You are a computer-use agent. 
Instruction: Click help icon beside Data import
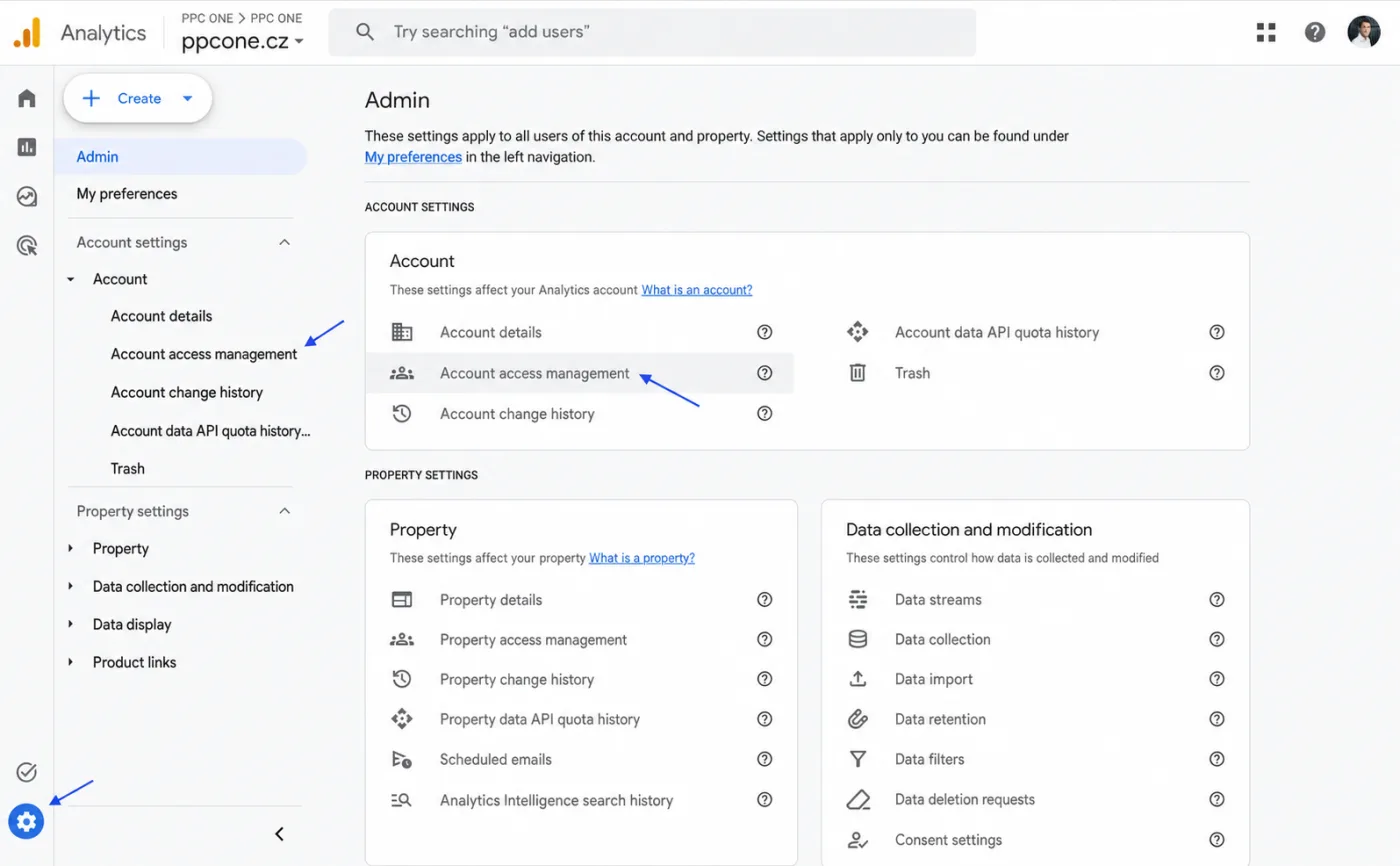coord(1217,679)
